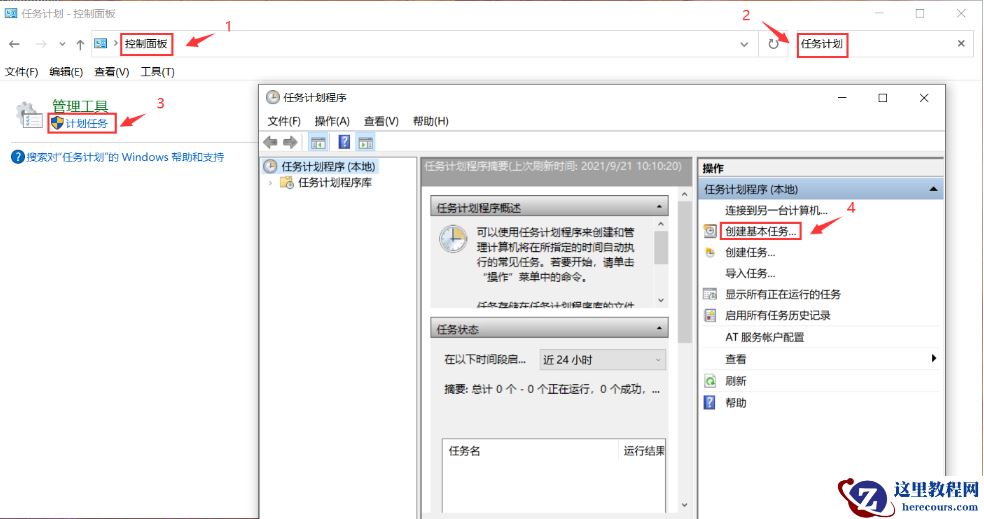Screen dimensions: 984x519
Task: Open the 计划任务 link
Action: tap(87, 123)
